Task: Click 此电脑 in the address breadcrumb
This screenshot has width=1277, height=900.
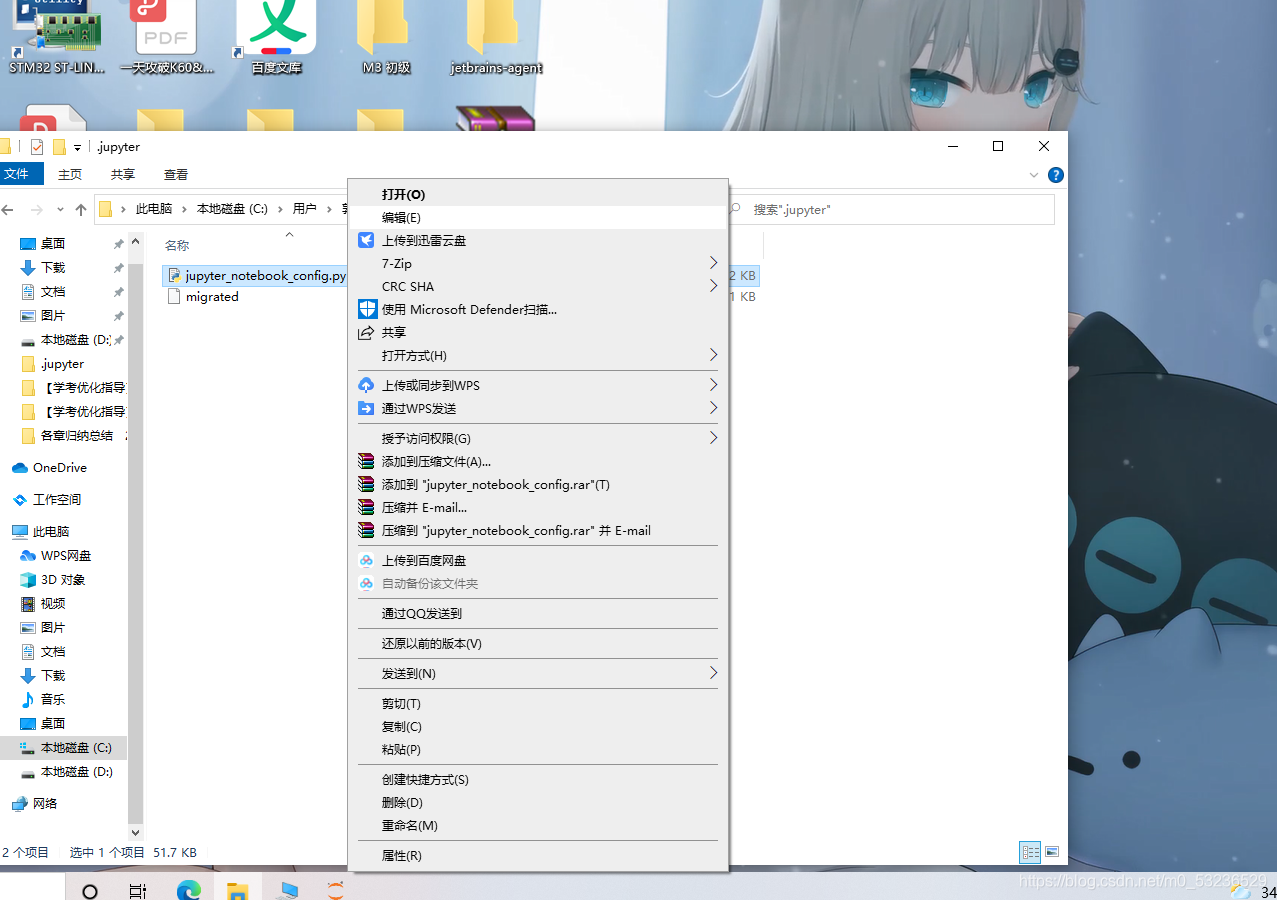Action: [154, 209]
